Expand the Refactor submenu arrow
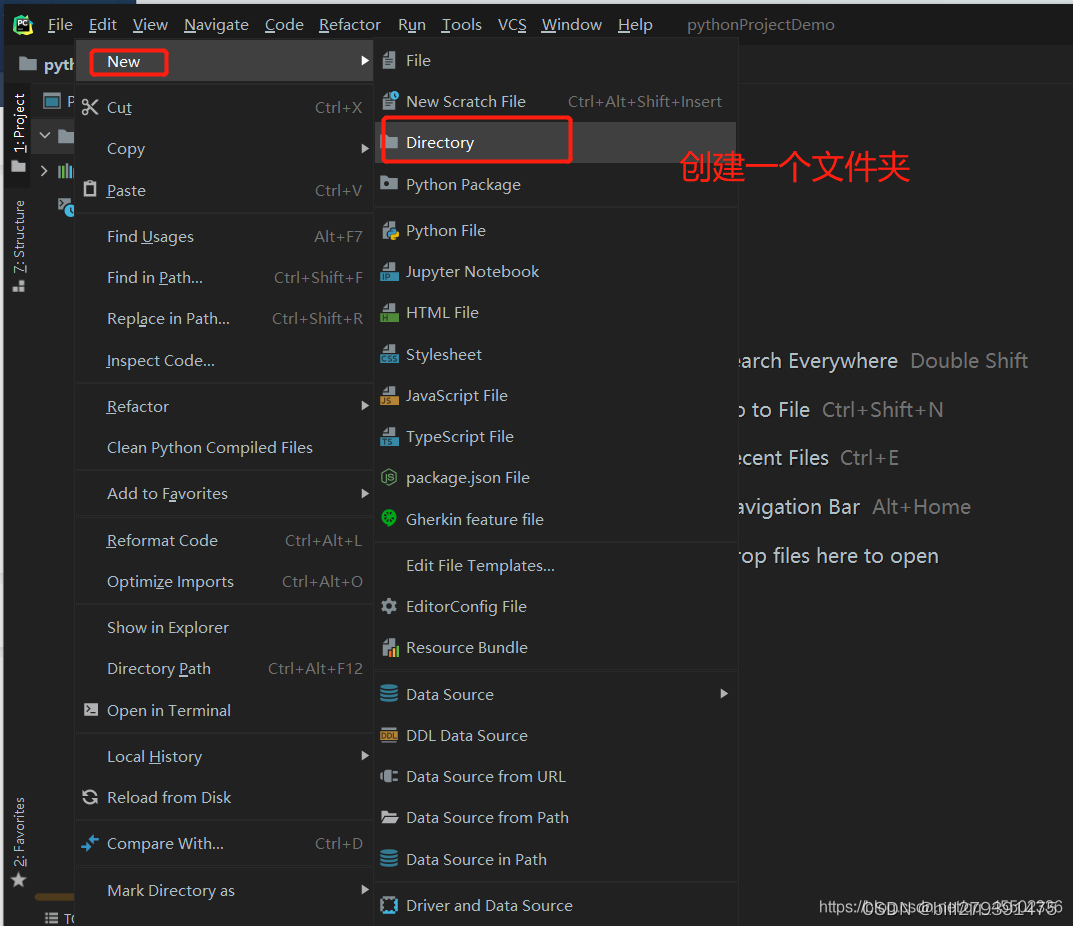Screen dimensions: 1073x926 click(365, 406)
